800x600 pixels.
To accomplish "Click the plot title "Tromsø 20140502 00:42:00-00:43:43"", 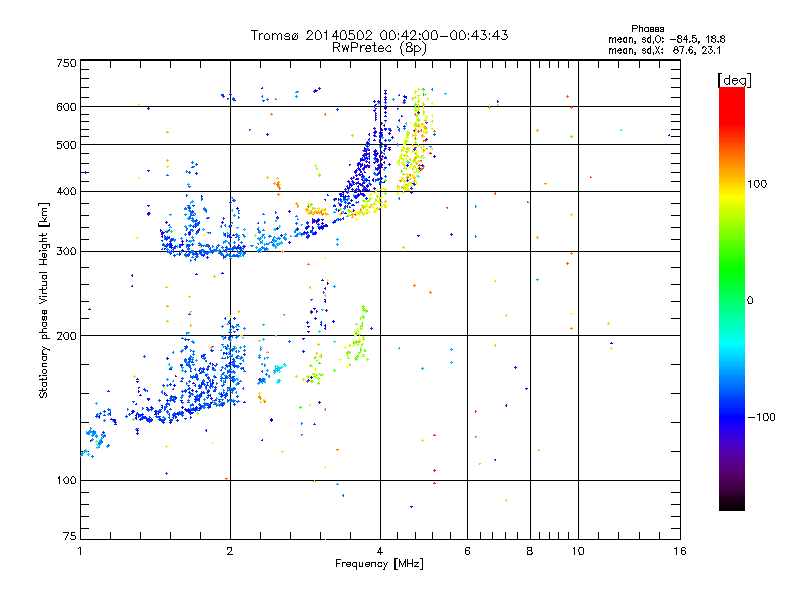I will click(379, 35).
